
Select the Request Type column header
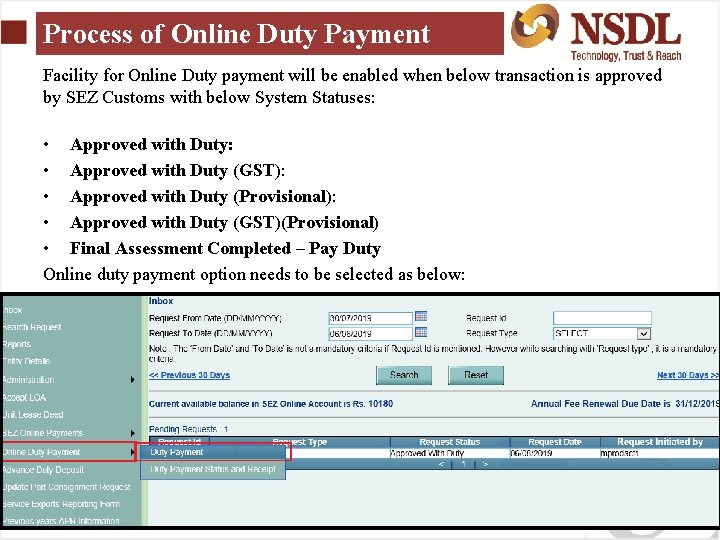pos(299,442)
